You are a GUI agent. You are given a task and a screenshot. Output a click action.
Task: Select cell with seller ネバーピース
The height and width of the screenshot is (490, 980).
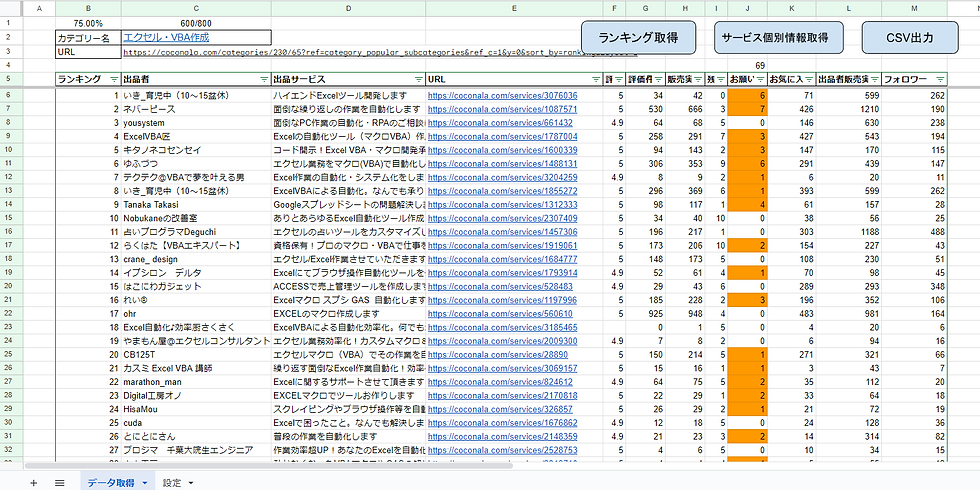coord(196,109)
